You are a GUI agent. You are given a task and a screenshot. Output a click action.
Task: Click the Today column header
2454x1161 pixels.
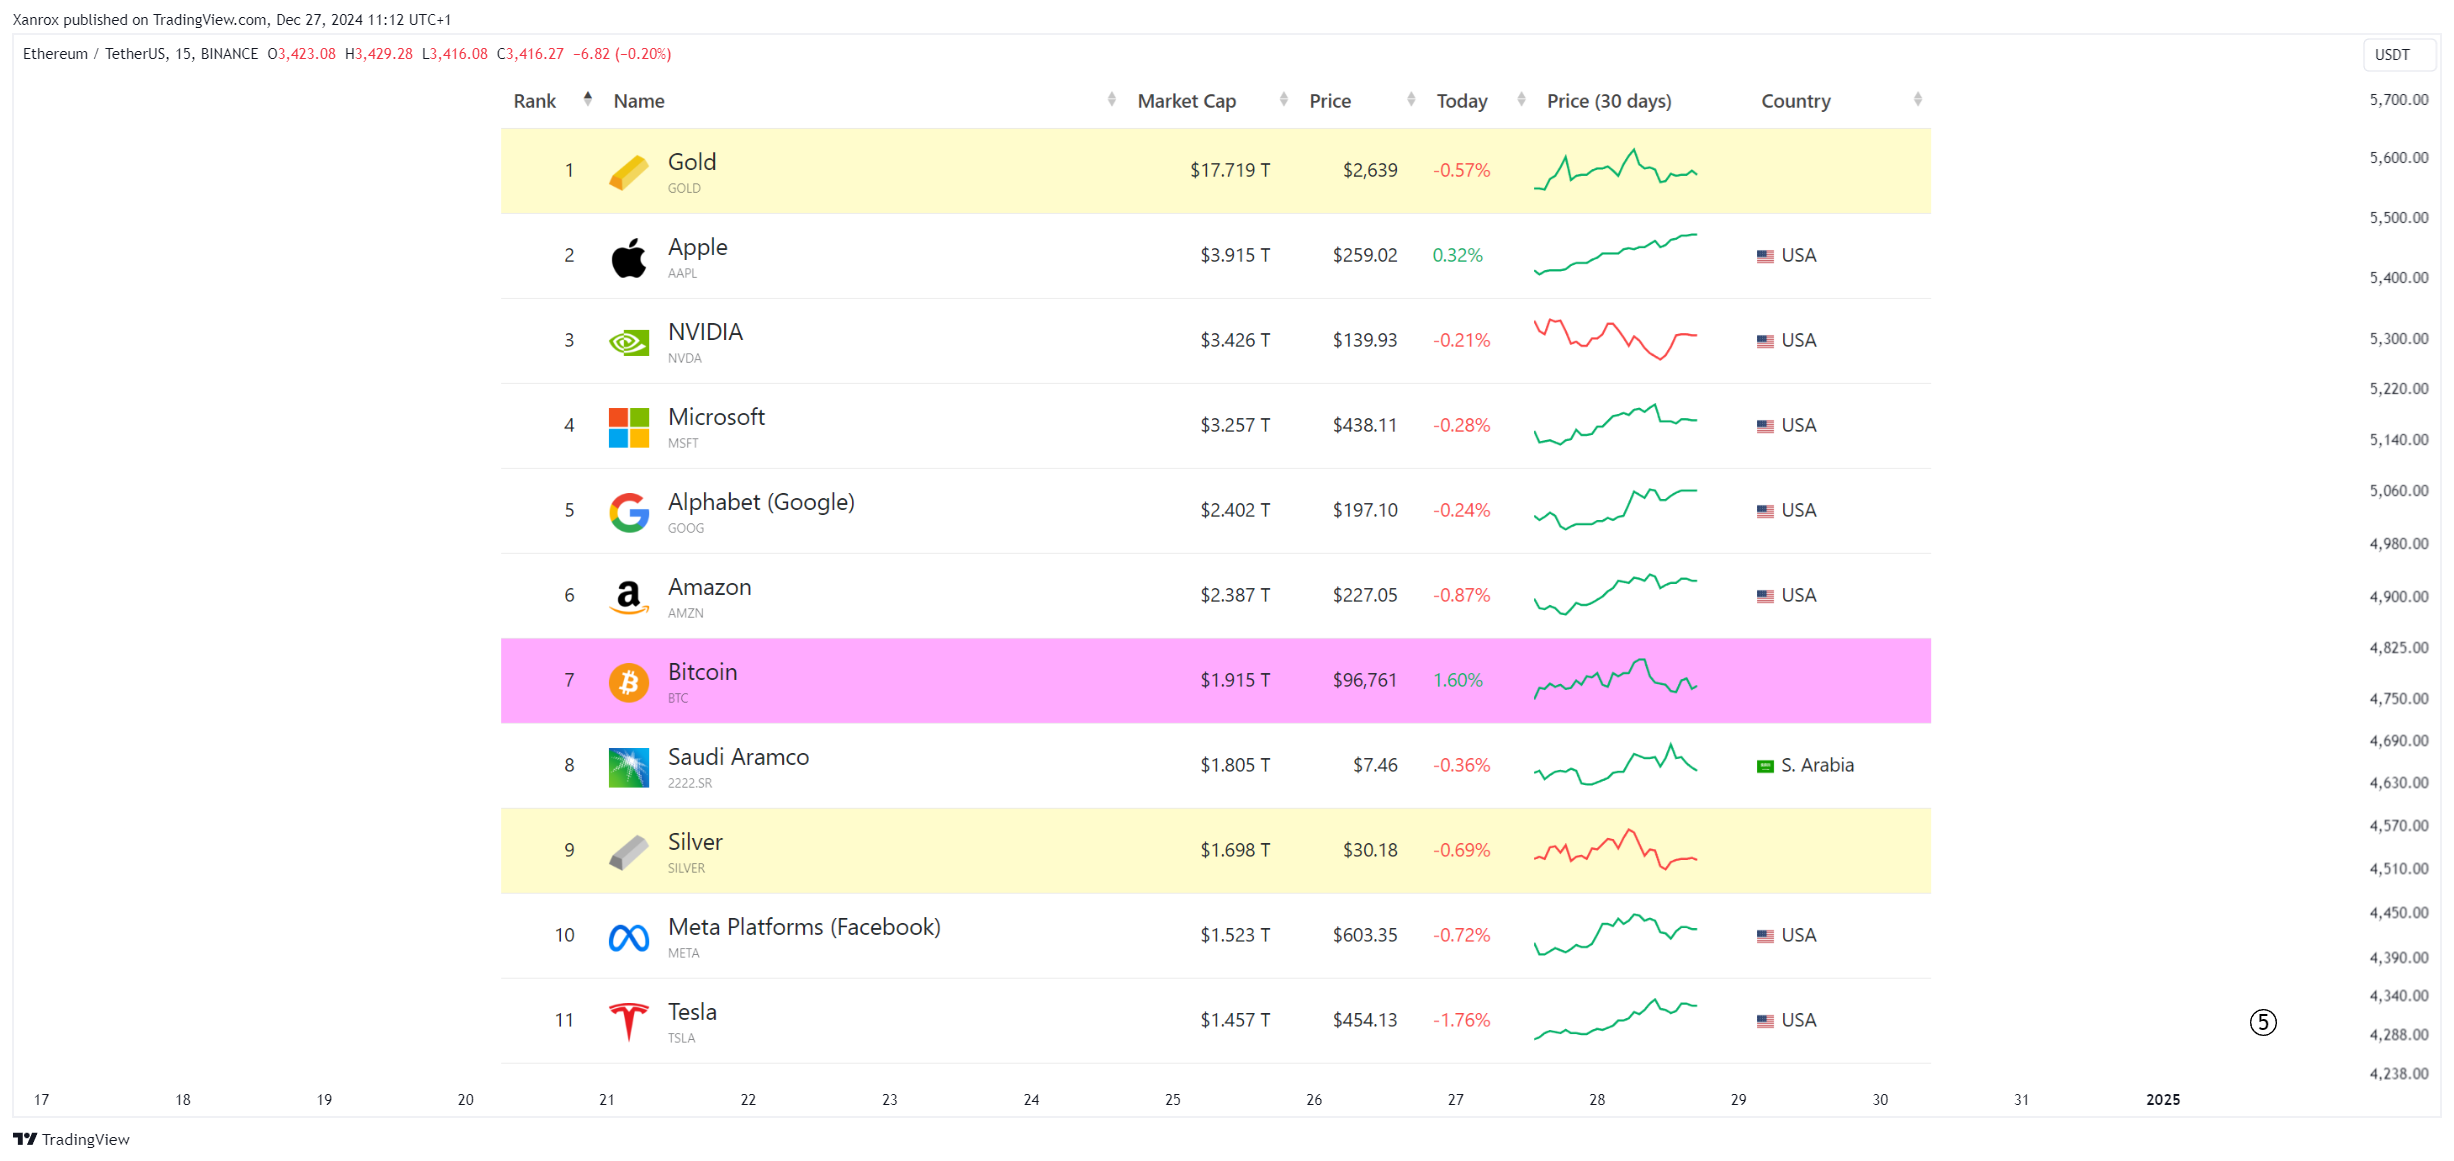coord(1462,101)
